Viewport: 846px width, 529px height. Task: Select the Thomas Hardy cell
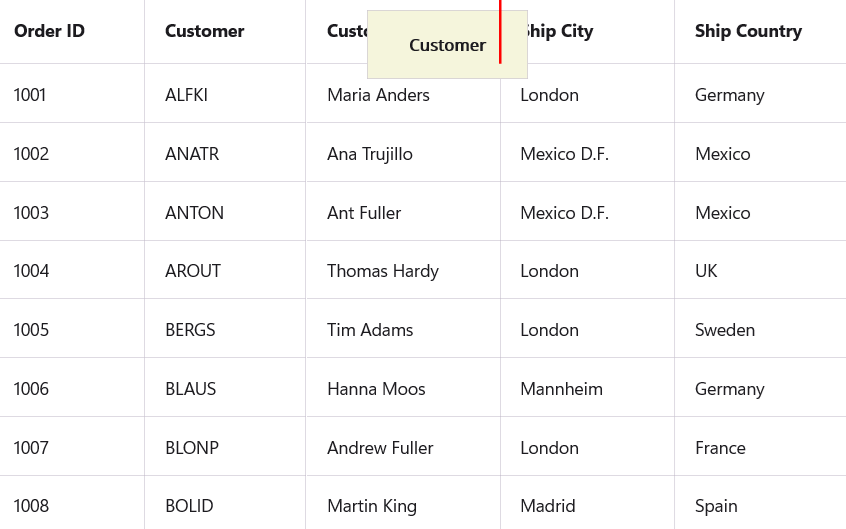383,271
